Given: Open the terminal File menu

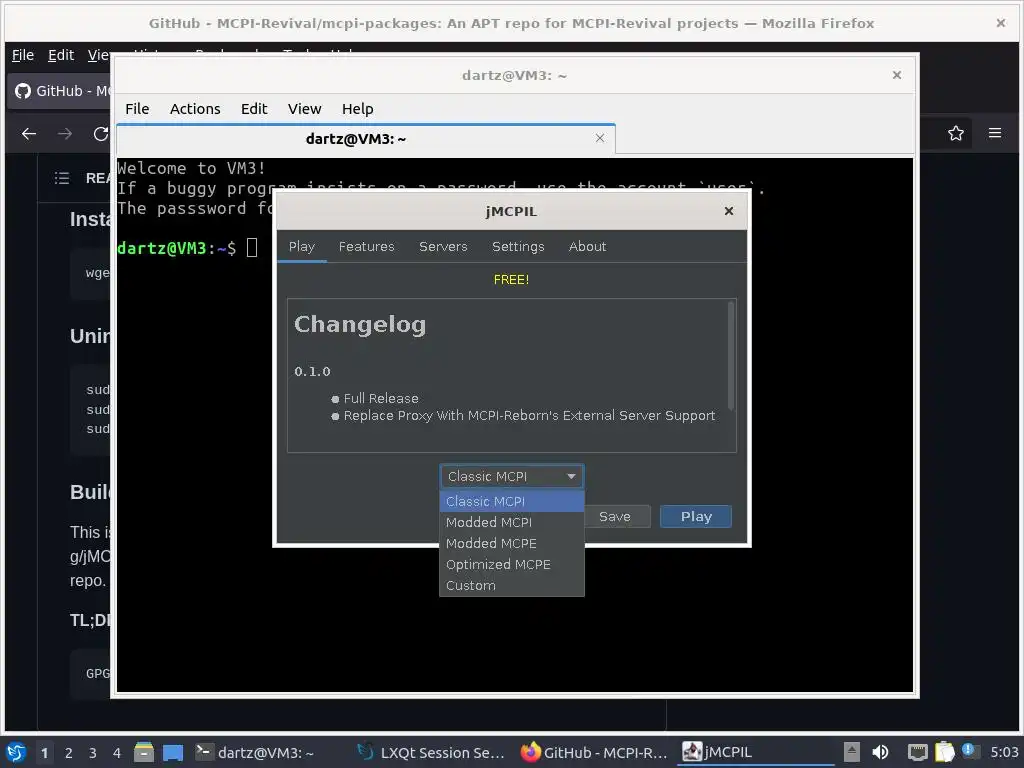Looking at the screenshot, I should tap(137, 109).
